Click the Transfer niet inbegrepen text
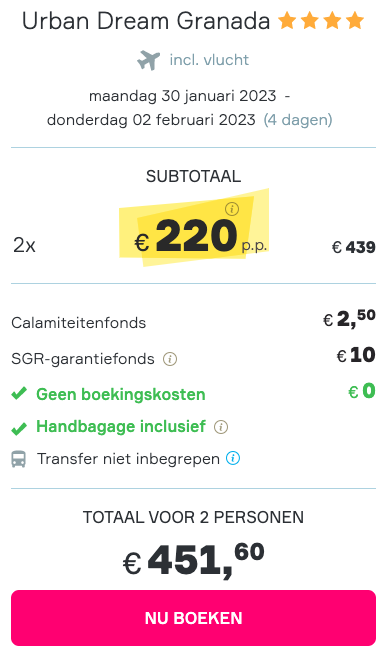389x663 pixels. coord(128,459)
